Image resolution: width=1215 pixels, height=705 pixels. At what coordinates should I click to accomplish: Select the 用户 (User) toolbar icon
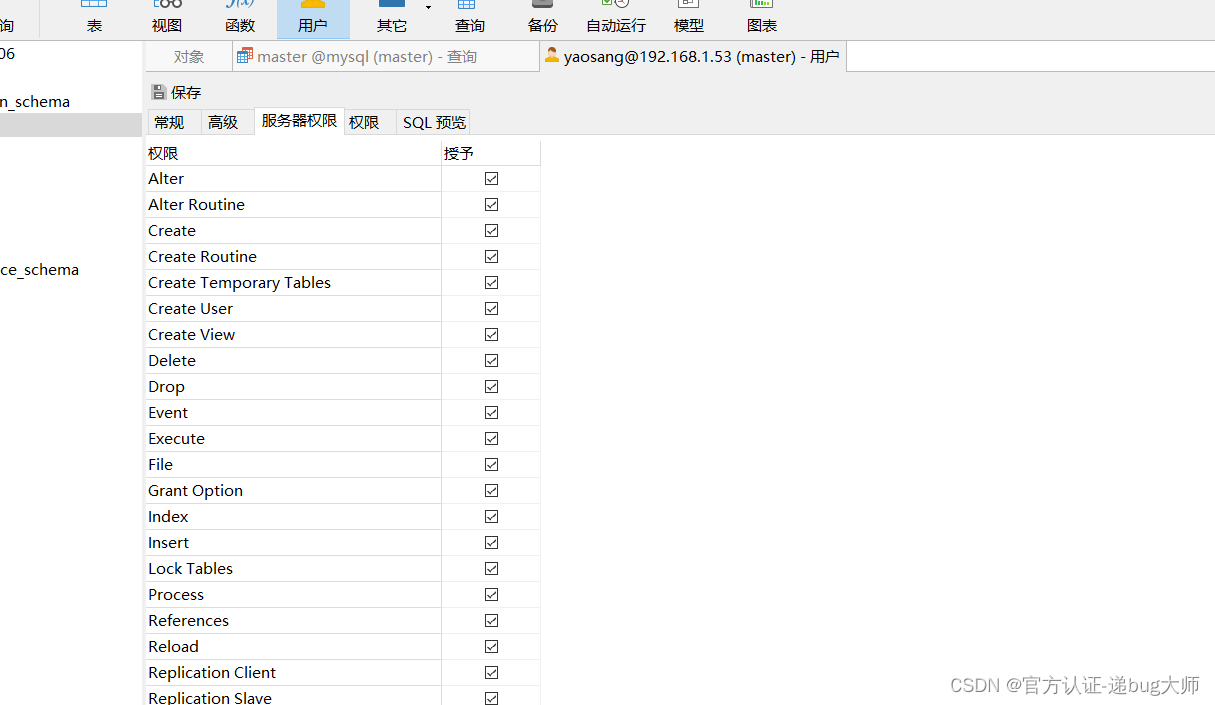[313, 18]
